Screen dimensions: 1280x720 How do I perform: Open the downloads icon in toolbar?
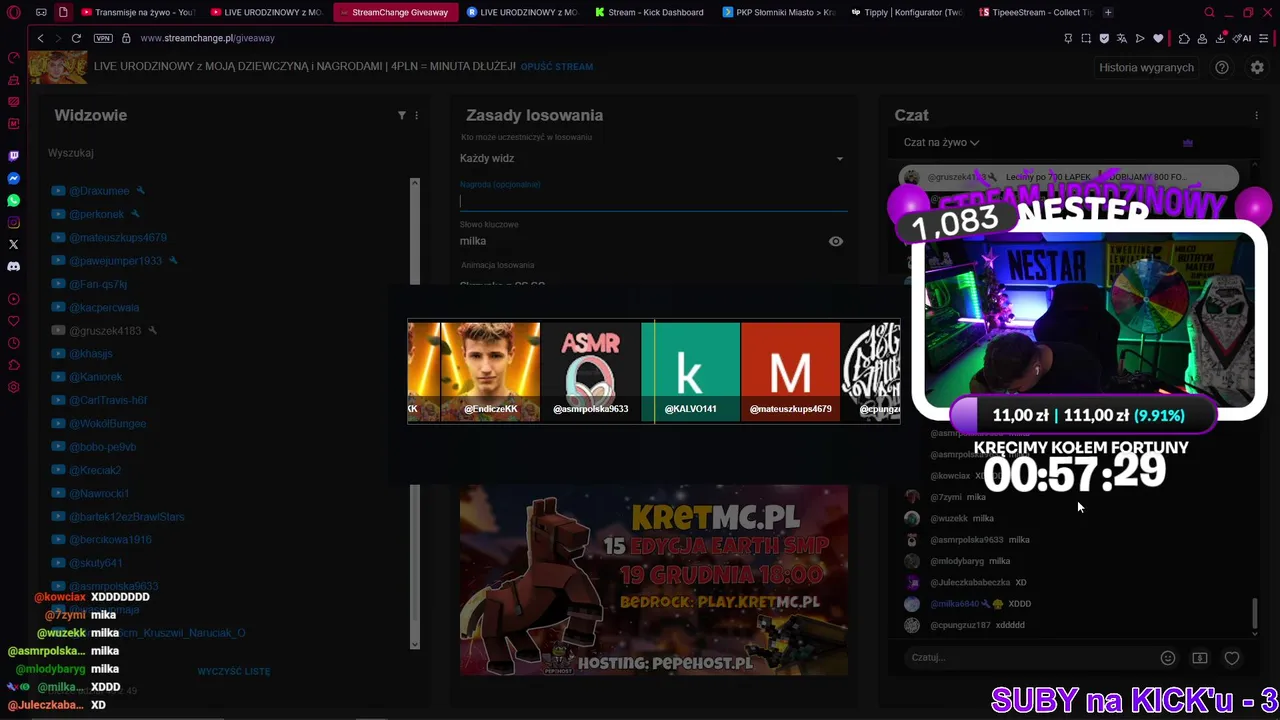[x=1221, y=38]
